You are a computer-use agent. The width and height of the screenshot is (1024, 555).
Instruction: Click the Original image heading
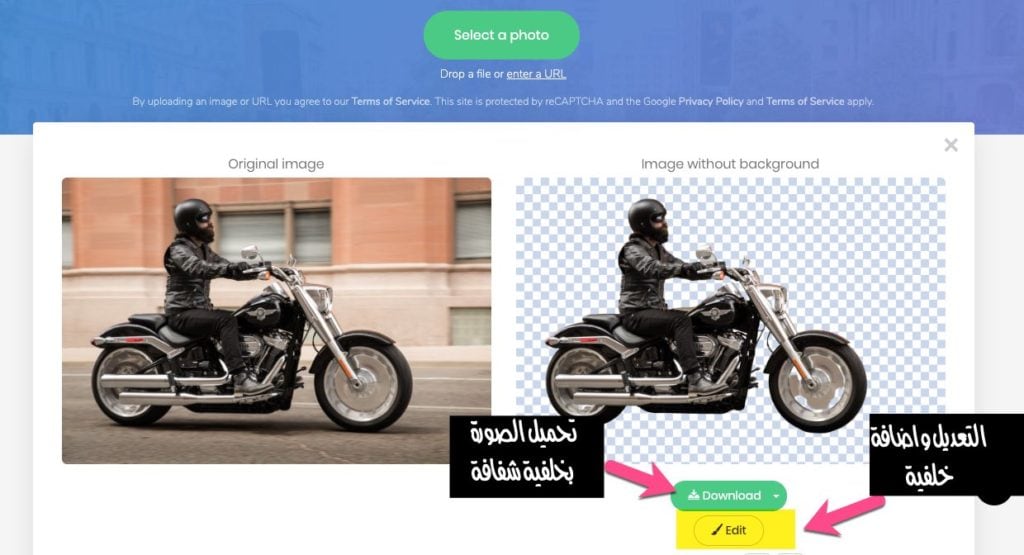point(276,164)
